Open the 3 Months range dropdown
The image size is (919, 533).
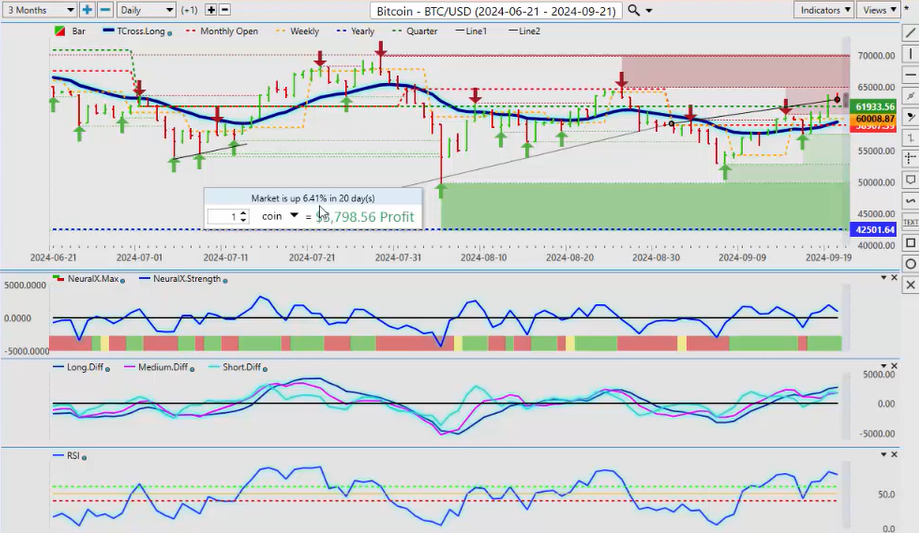tap(39, 10)
